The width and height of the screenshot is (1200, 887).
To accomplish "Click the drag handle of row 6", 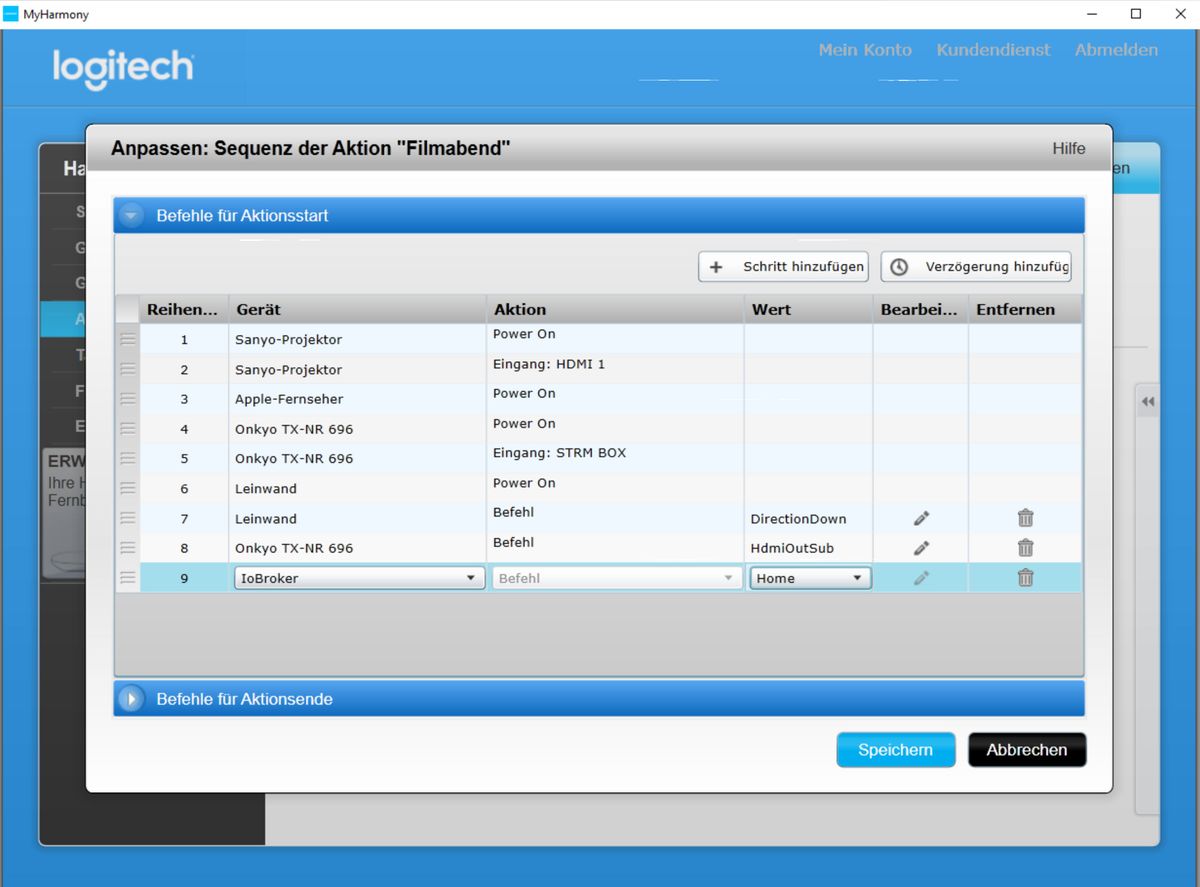I will [128, 488].
